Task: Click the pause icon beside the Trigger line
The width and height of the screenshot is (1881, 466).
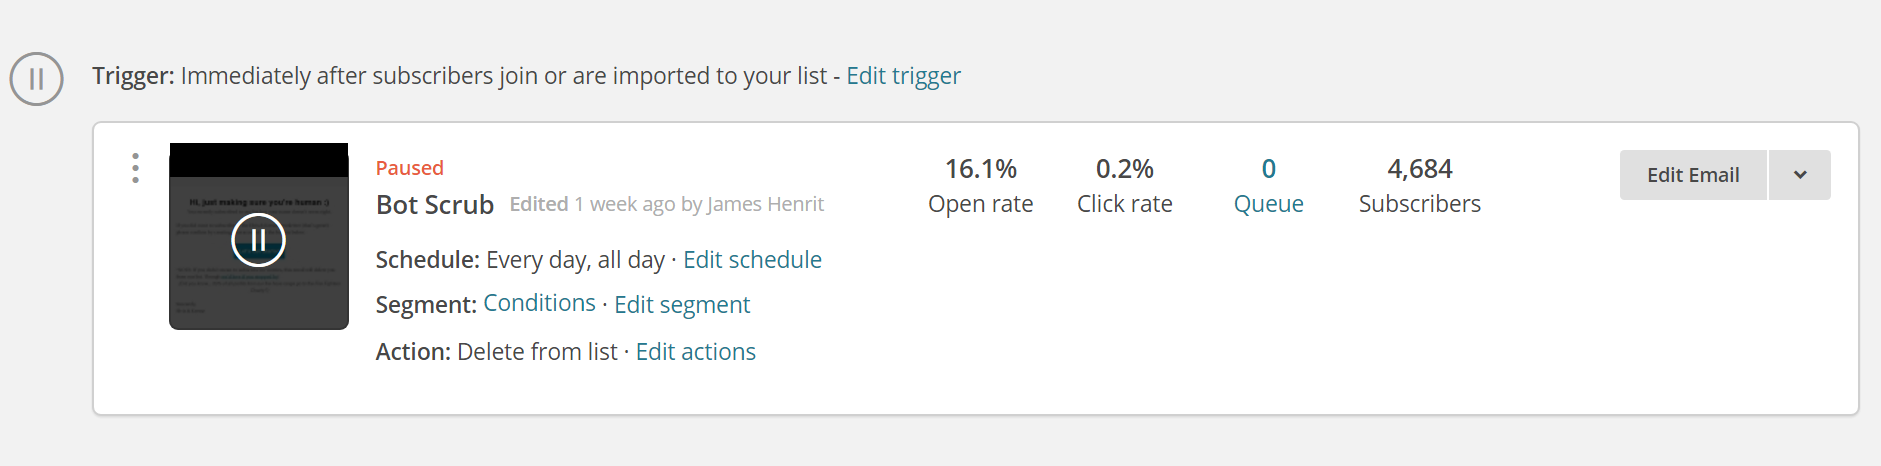Action: pyautogui.click(x=37, y=79)
